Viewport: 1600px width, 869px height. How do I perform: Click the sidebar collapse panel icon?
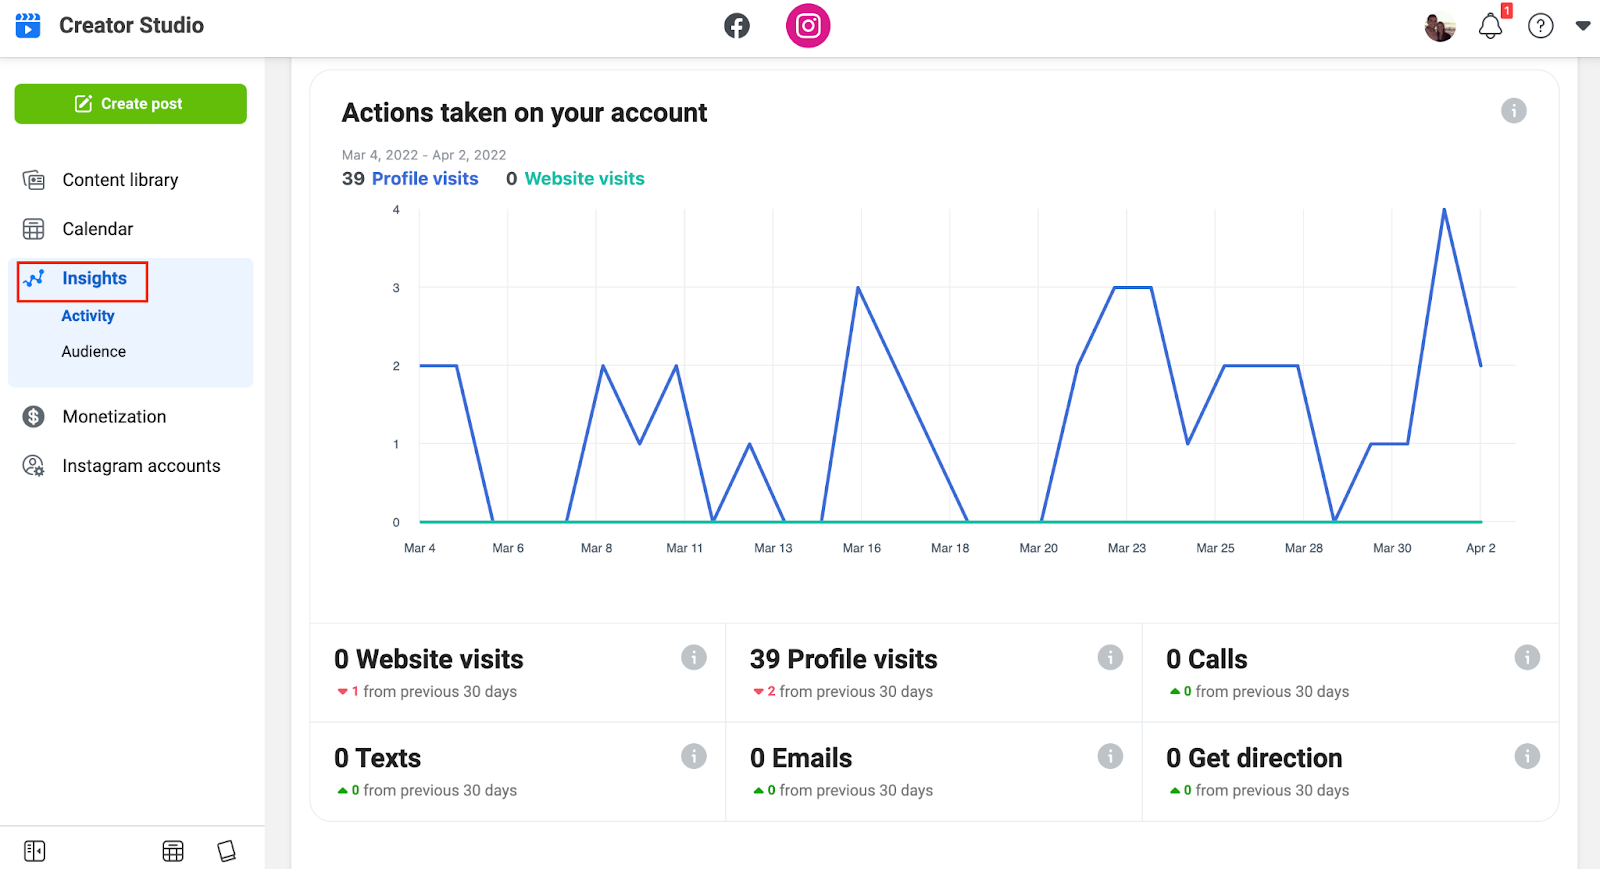coord(35,851)
